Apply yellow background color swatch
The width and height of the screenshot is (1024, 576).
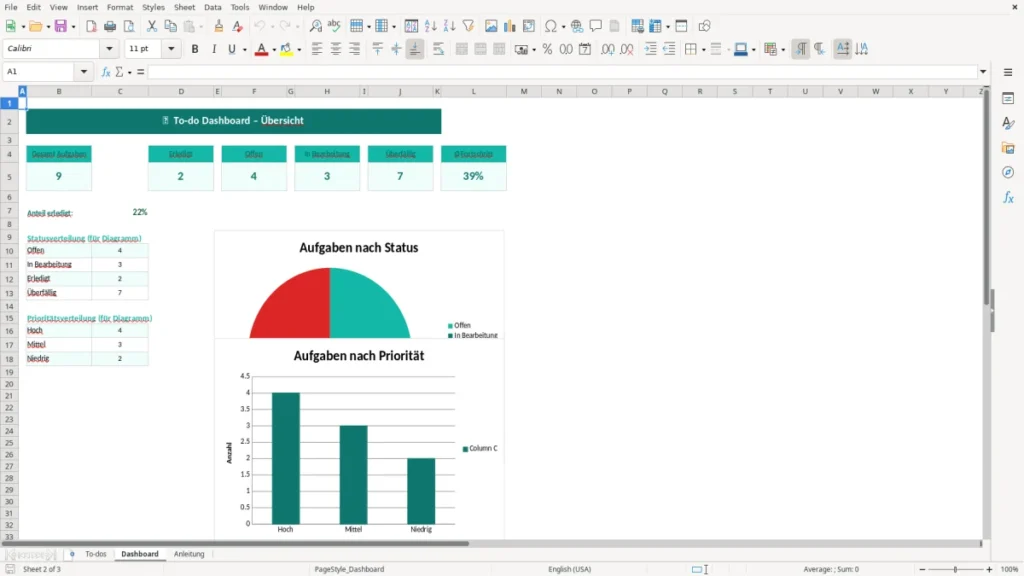coord(286,49)
